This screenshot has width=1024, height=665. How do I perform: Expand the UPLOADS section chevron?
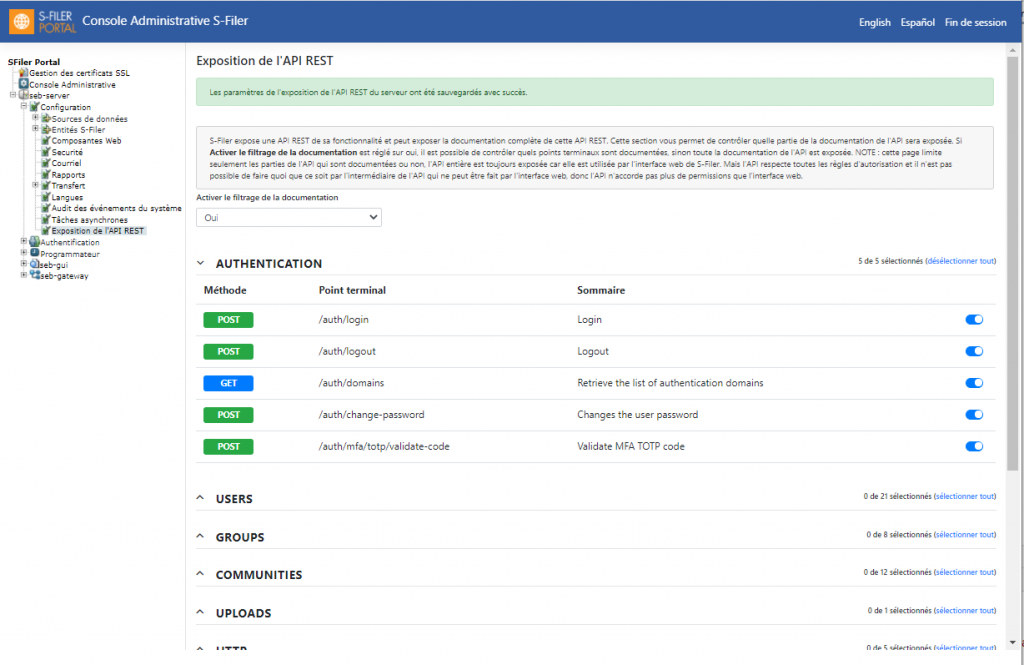[x=200, y=612]
